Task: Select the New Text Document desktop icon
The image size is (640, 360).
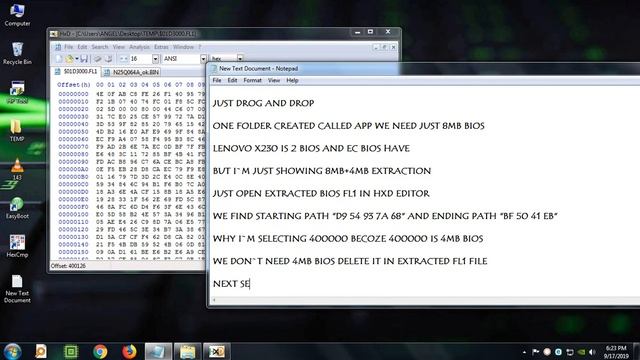Action: [x=17, y=289]
